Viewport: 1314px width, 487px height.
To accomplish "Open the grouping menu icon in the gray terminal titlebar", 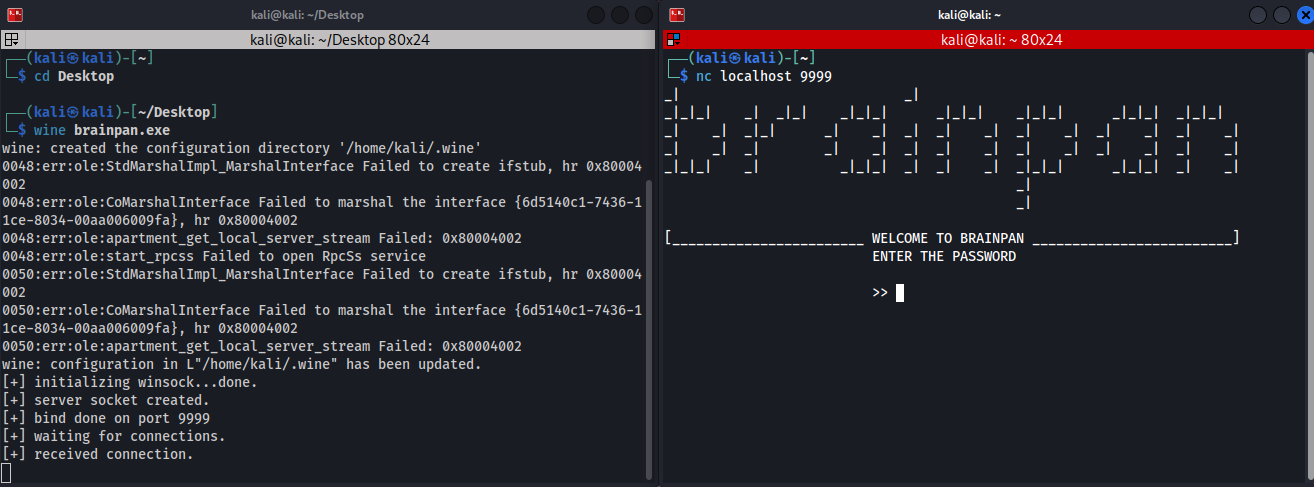I will (x=12, y=40).
